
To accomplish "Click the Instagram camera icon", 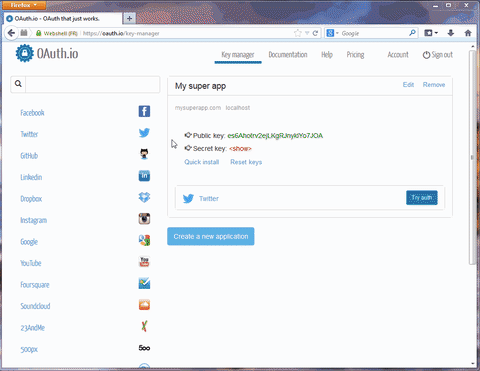I will click(x=144, y=219).
